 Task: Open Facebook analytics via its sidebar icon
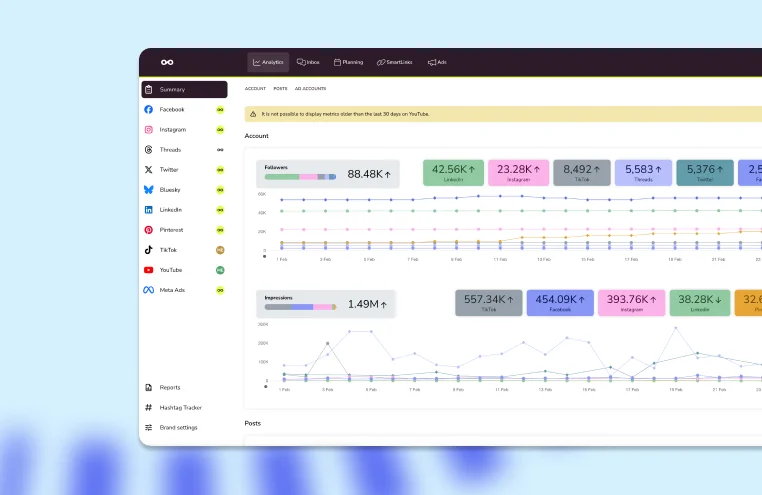click(x=148, y=110)
